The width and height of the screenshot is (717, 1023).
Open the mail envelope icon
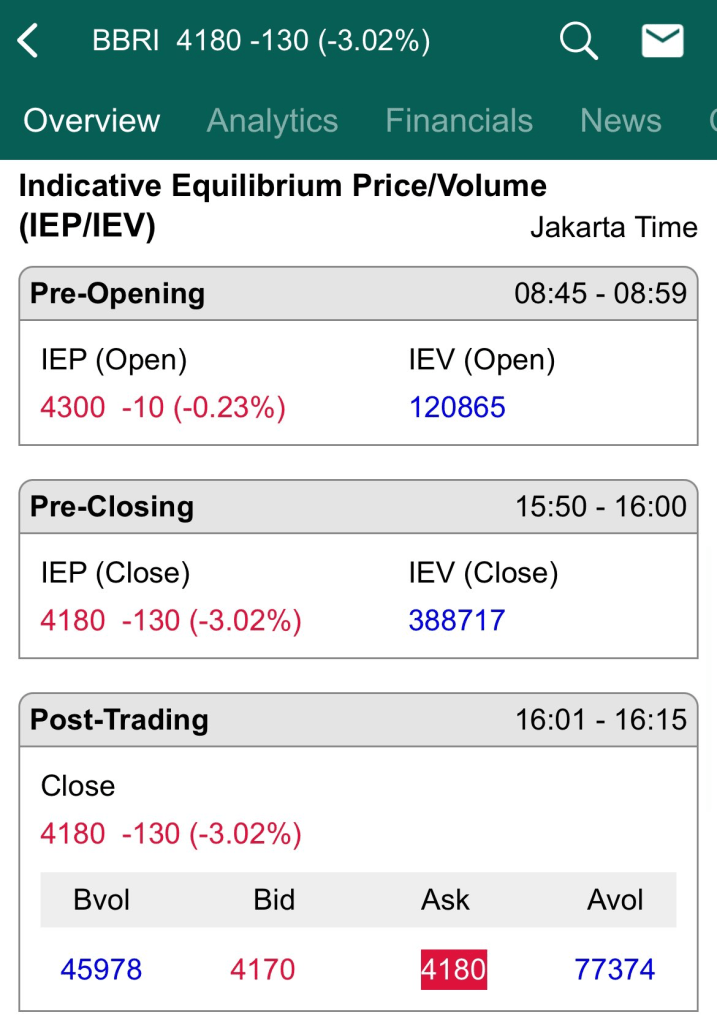662,41
